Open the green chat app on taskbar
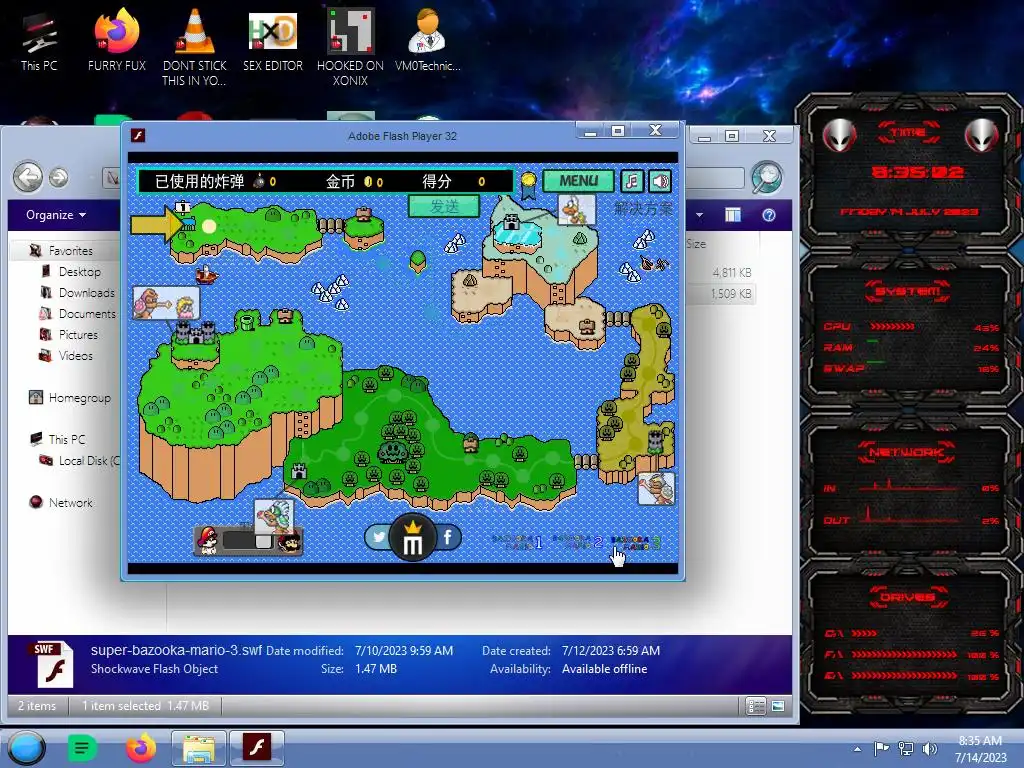 [82, 748]
